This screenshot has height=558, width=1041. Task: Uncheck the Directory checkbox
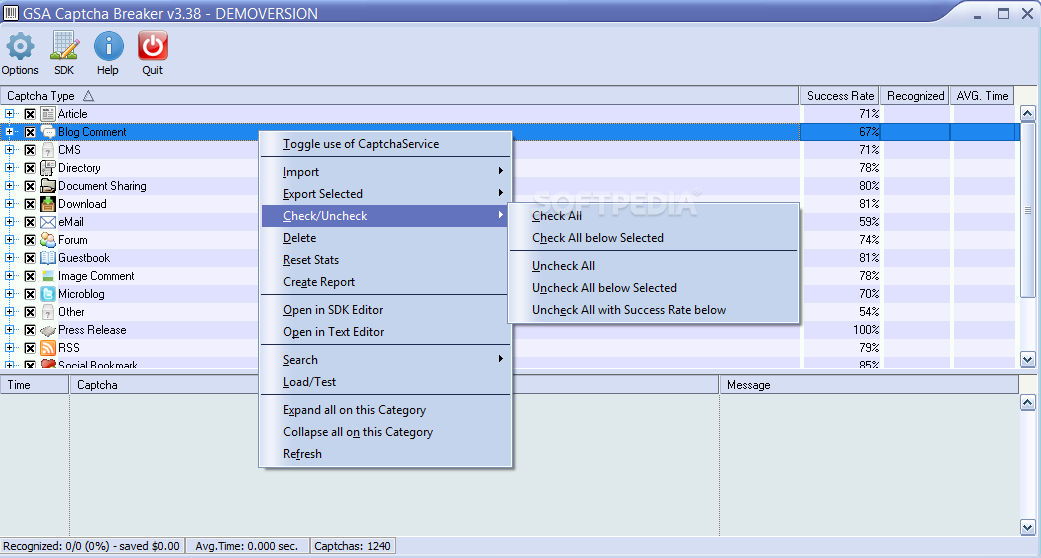coord(30,168)
